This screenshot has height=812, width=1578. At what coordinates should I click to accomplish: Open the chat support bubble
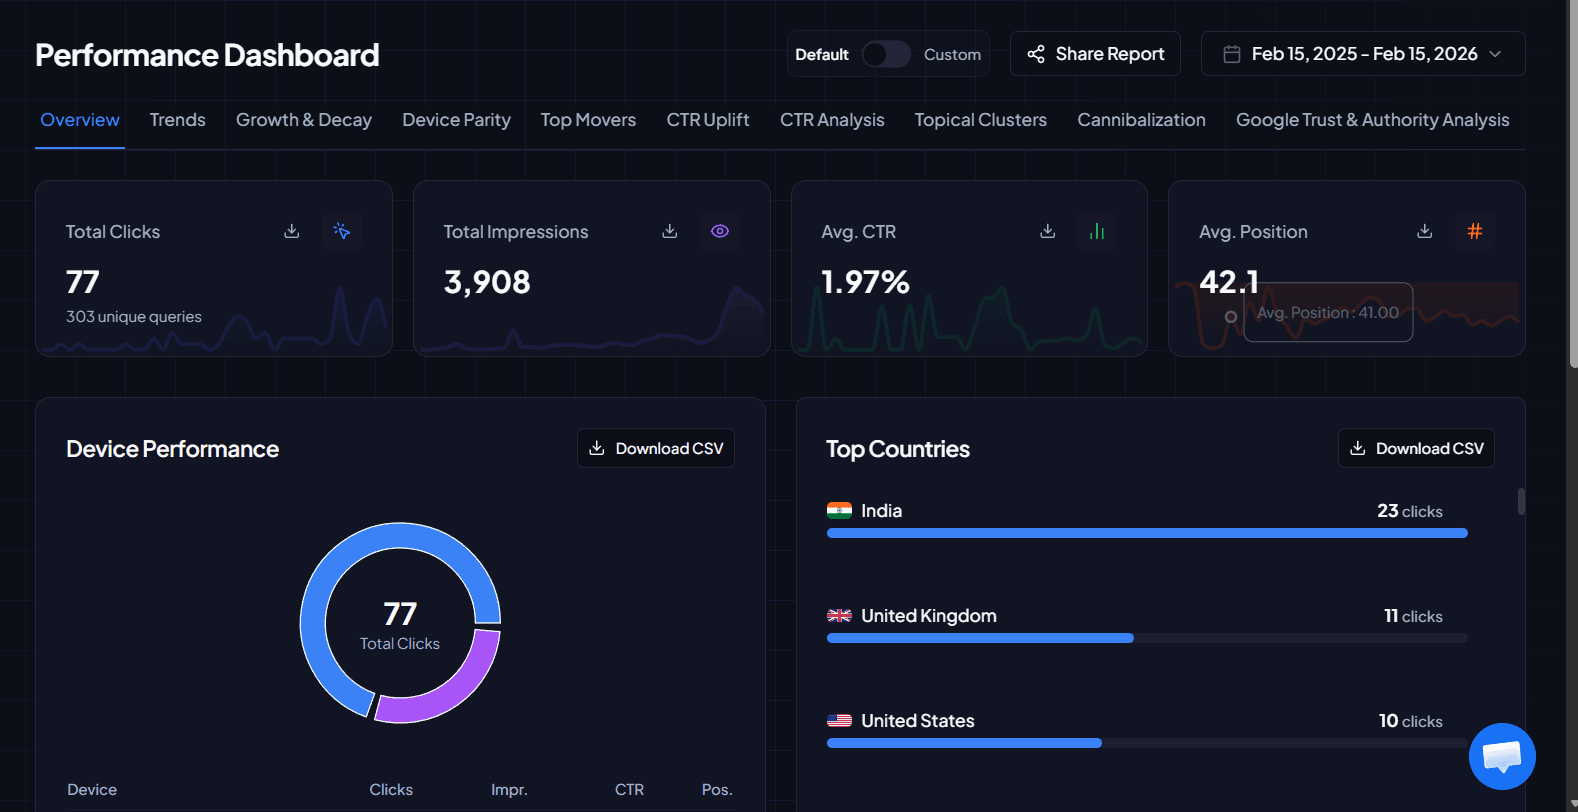pos(1502,756)
